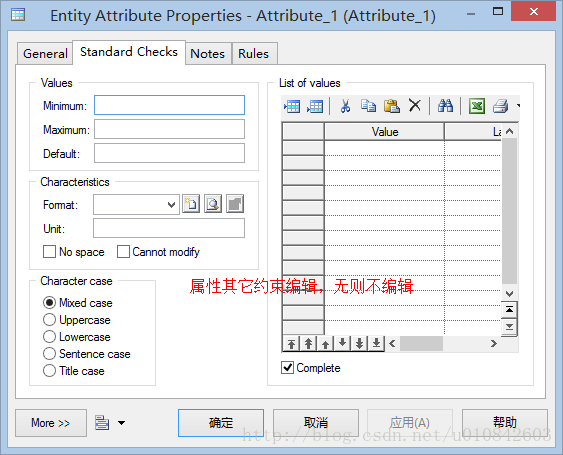Click the Insert a Row toolbar icon
The image size is (563, 455).
[x=292, y=106]
